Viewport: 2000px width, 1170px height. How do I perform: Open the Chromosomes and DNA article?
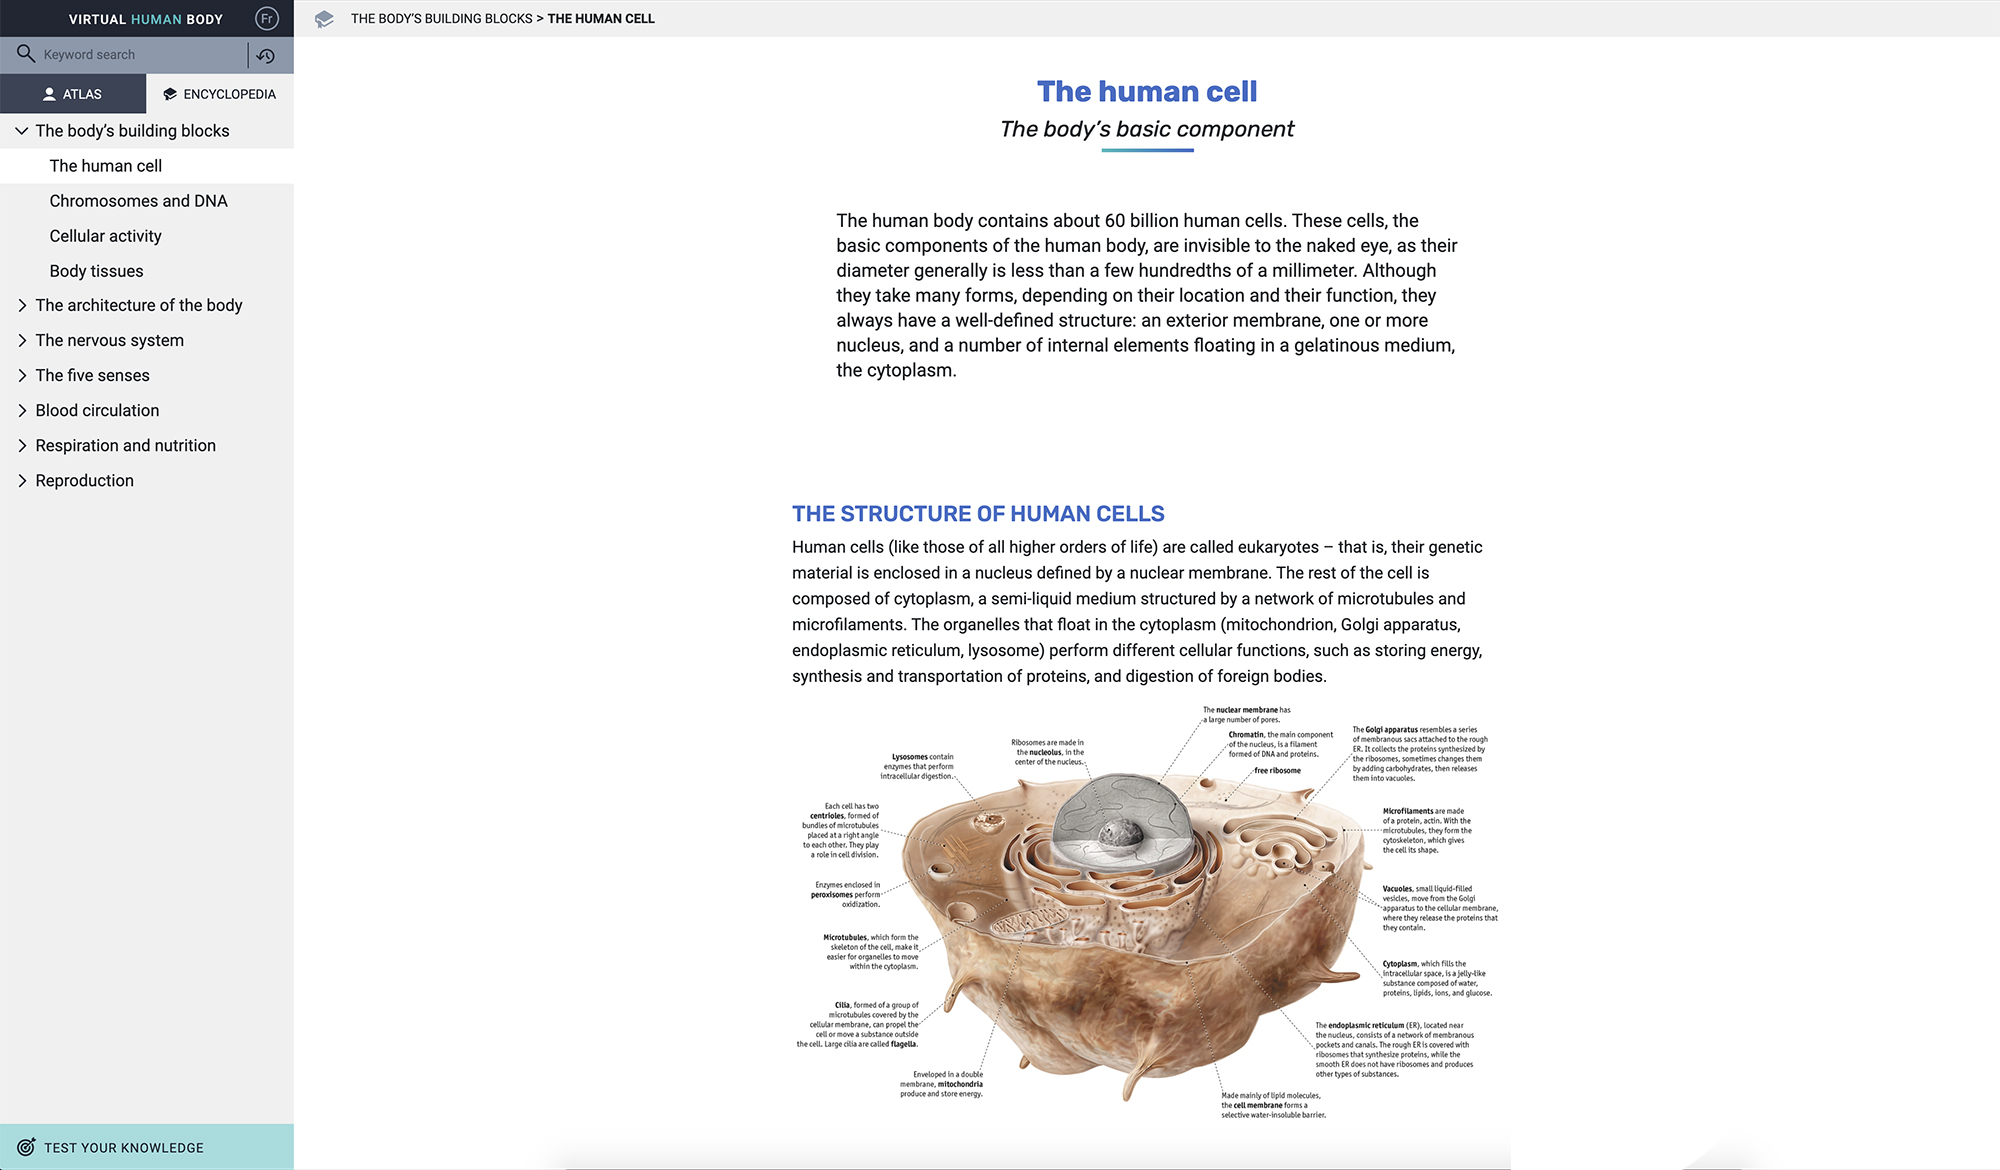(x=138, y=200)
